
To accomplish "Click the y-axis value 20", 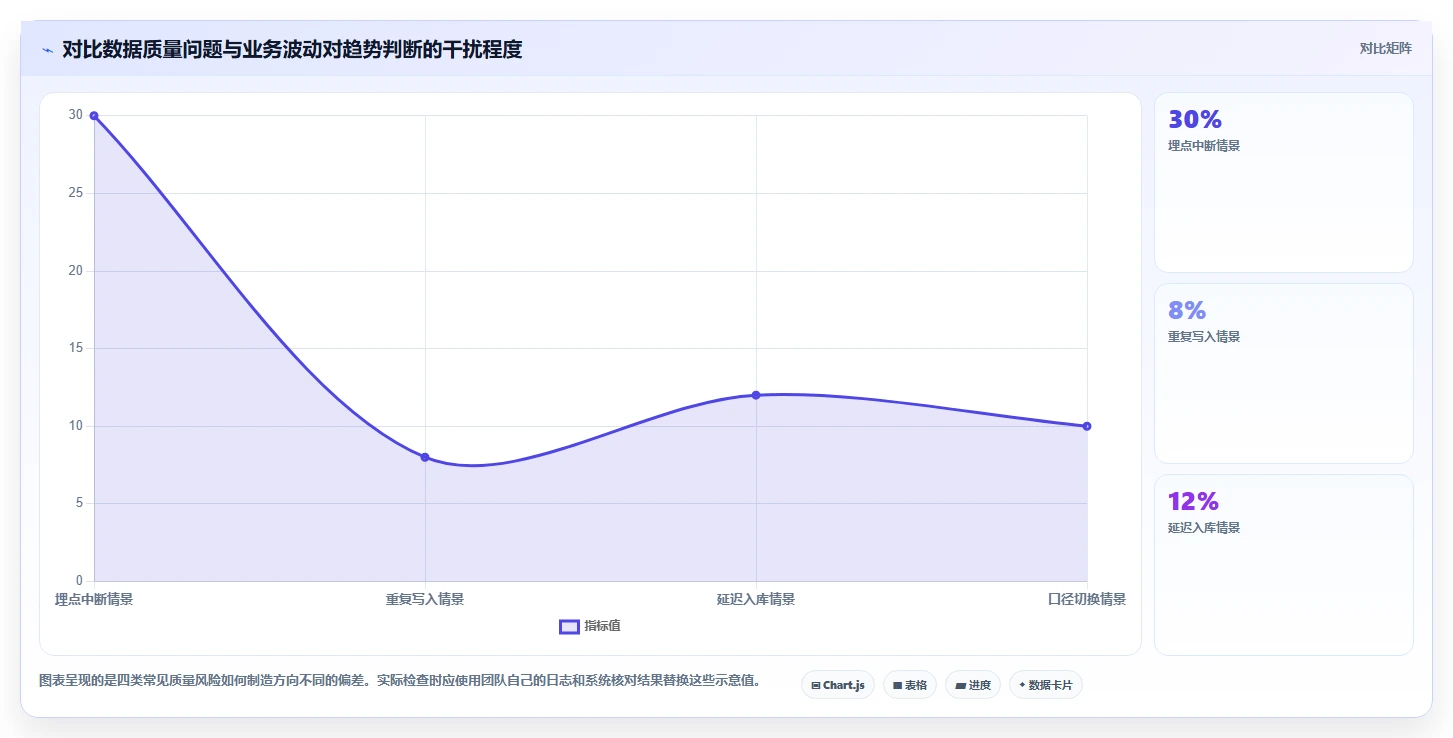I will click(x=76, y=271).
